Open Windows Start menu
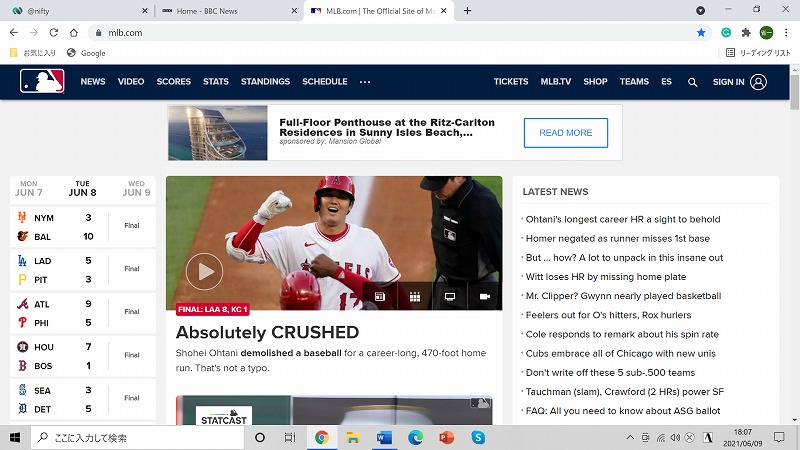 pos(15,438)
